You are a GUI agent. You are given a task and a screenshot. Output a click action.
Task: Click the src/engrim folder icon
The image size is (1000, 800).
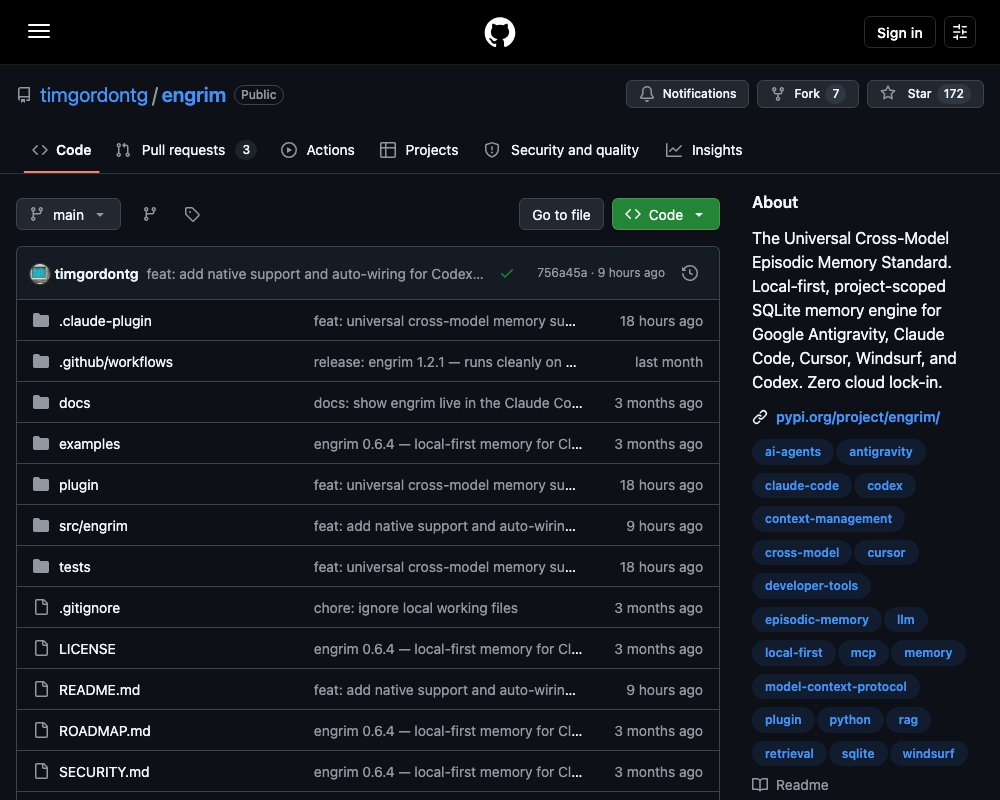point(41,525)
